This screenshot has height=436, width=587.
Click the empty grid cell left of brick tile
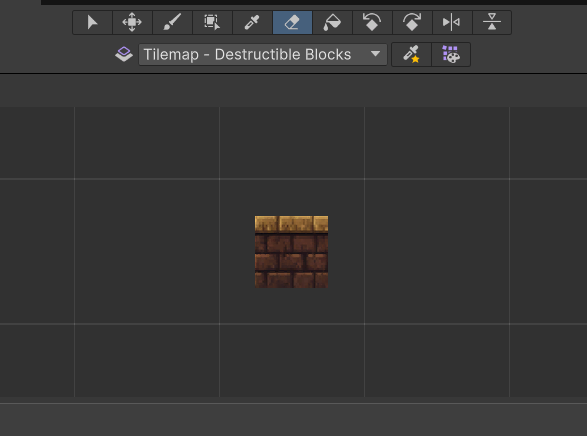[147, 251]
